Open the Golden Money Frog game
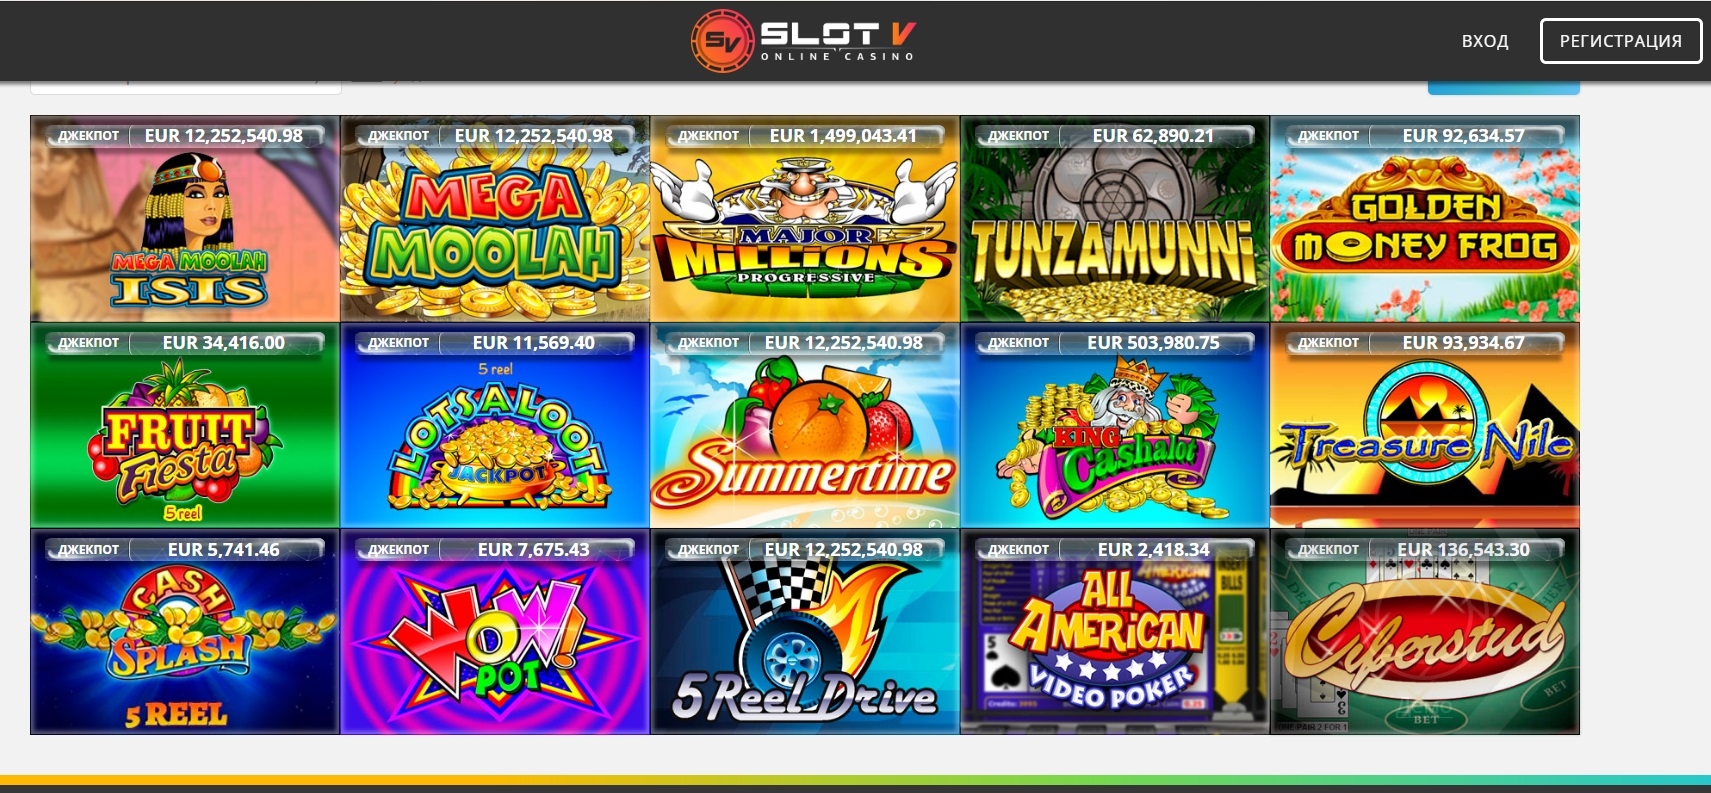The height and width of the screenshot is (793, 1711). [x=1425, y=219]
